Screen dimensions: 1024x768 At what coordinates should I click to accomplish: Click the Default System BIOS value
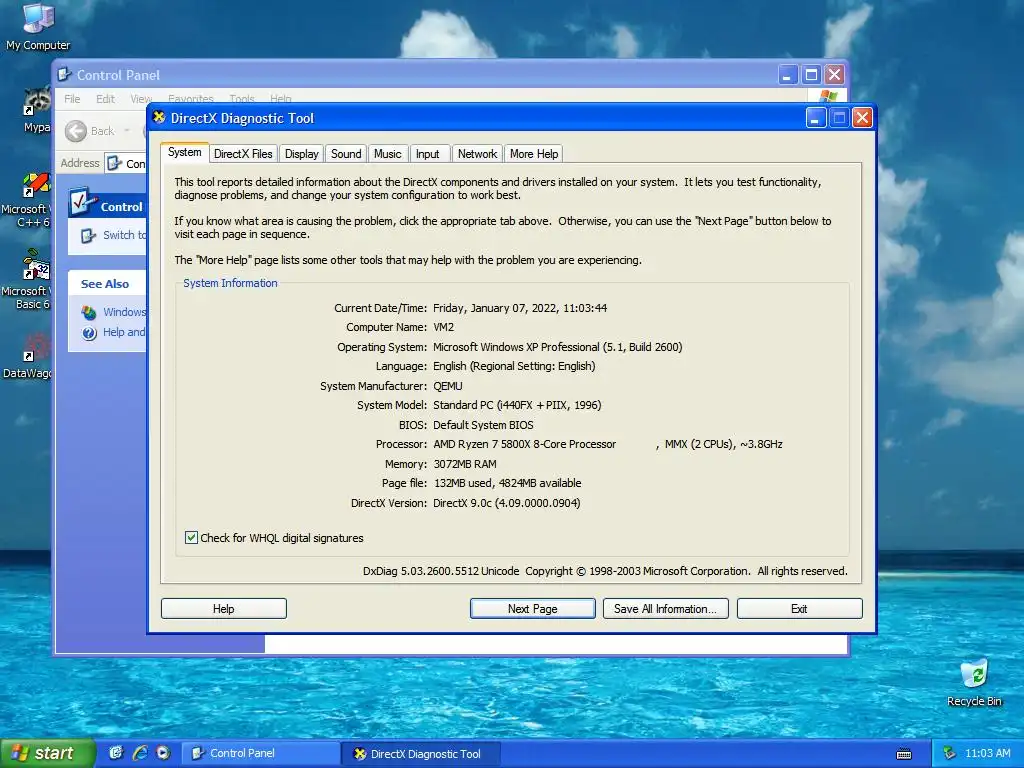483,425
